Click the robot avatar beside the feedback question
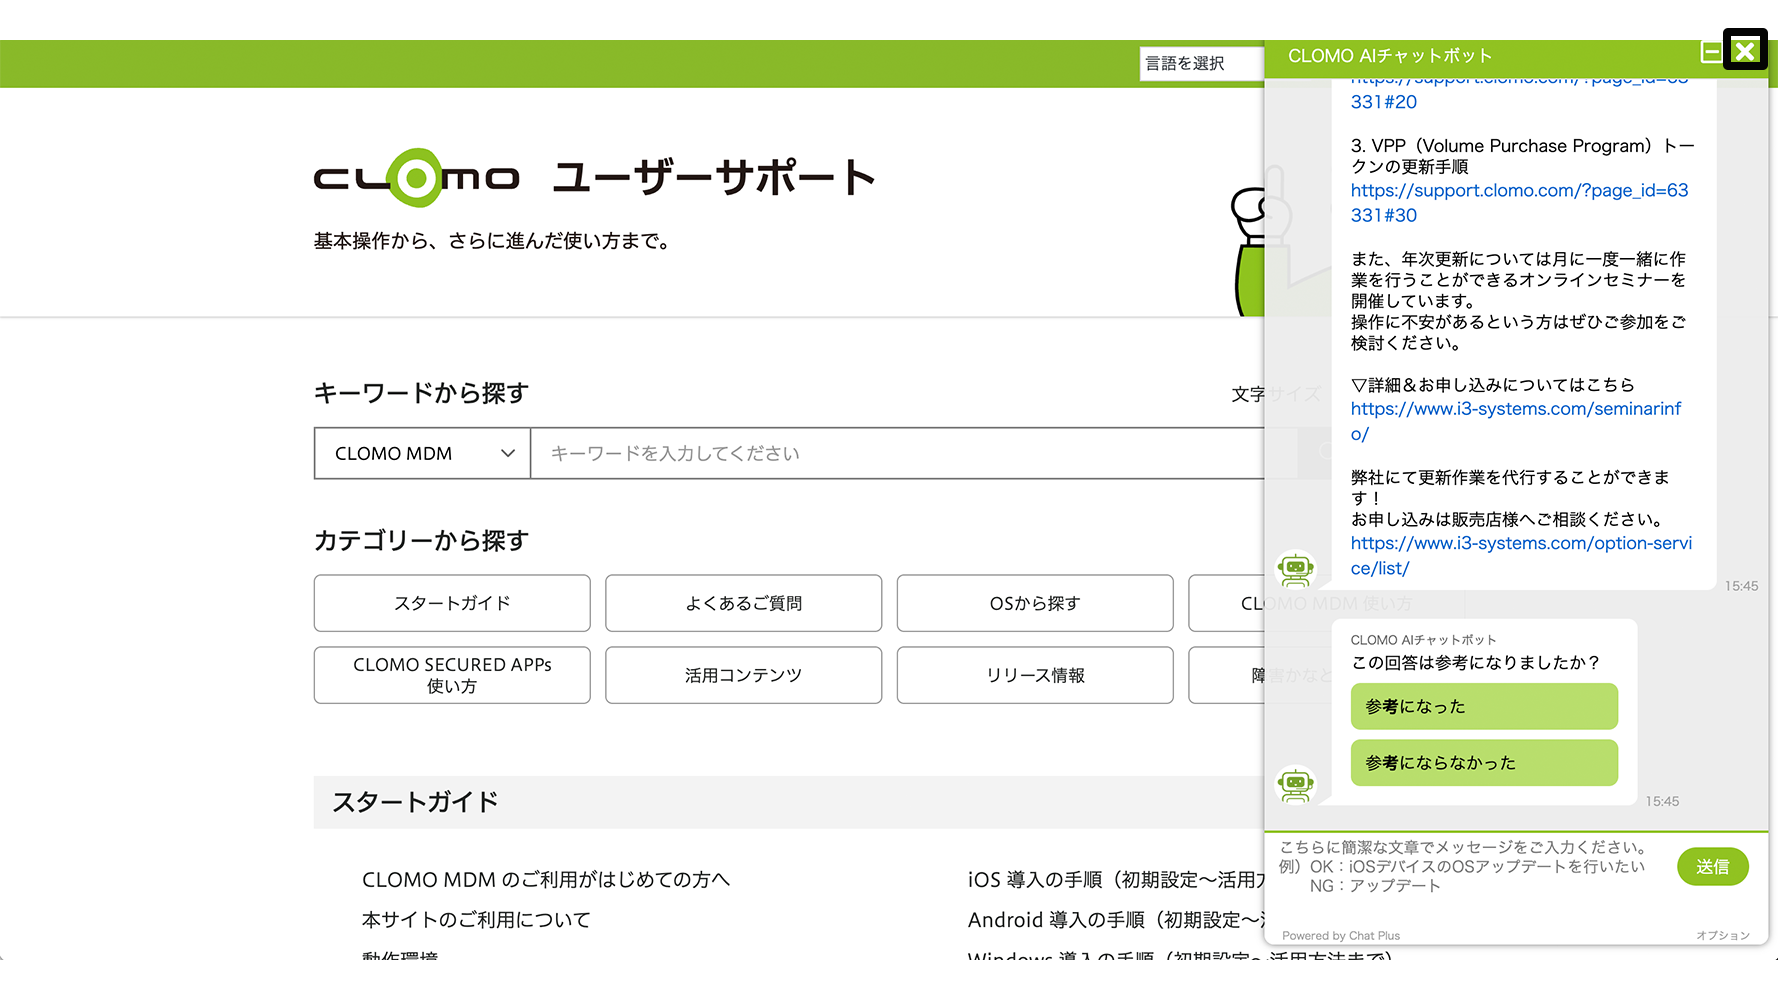Screen dimensions: 1778x1000 click(x=1296, y=784)
